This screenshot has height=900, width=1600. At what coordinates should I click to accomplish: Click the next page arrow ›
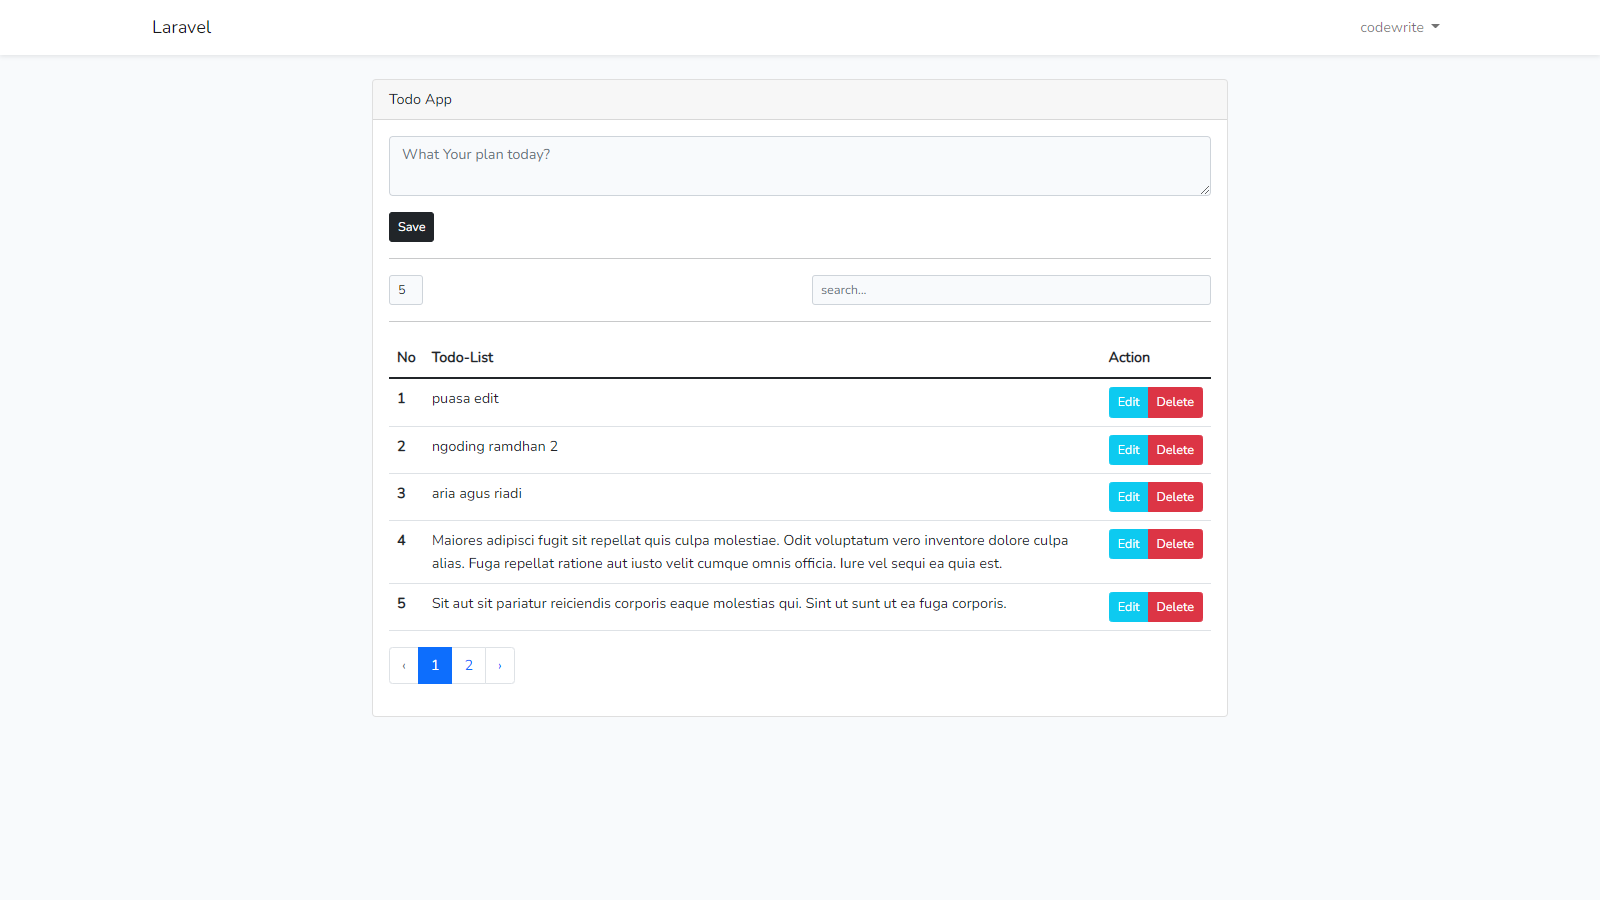pos(500,665)
